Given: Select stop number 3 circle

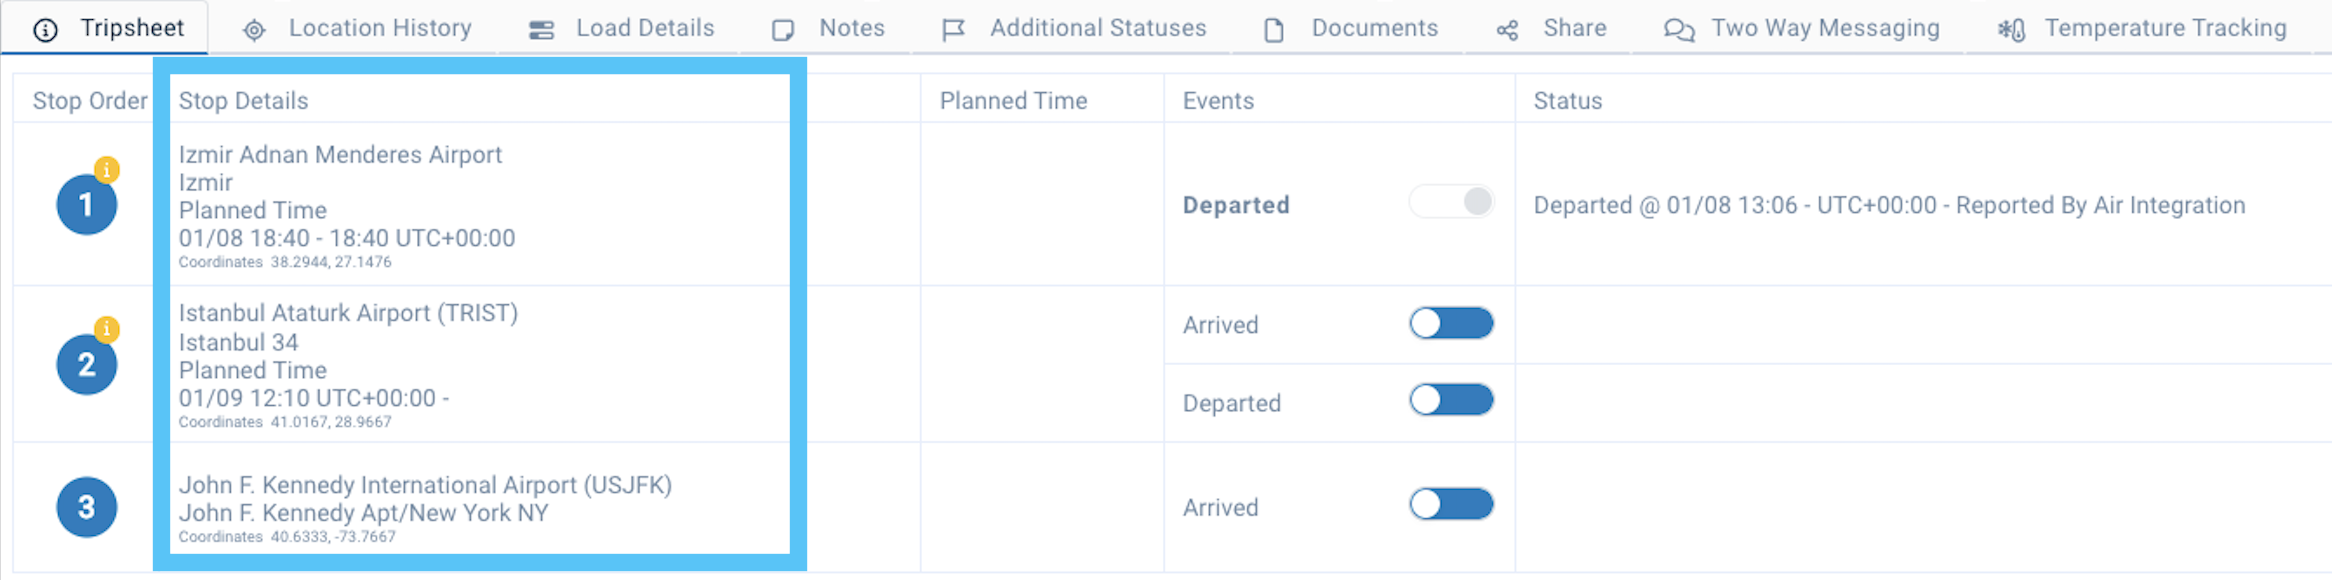Looking at the screenshot, I should tap(86, 507).
